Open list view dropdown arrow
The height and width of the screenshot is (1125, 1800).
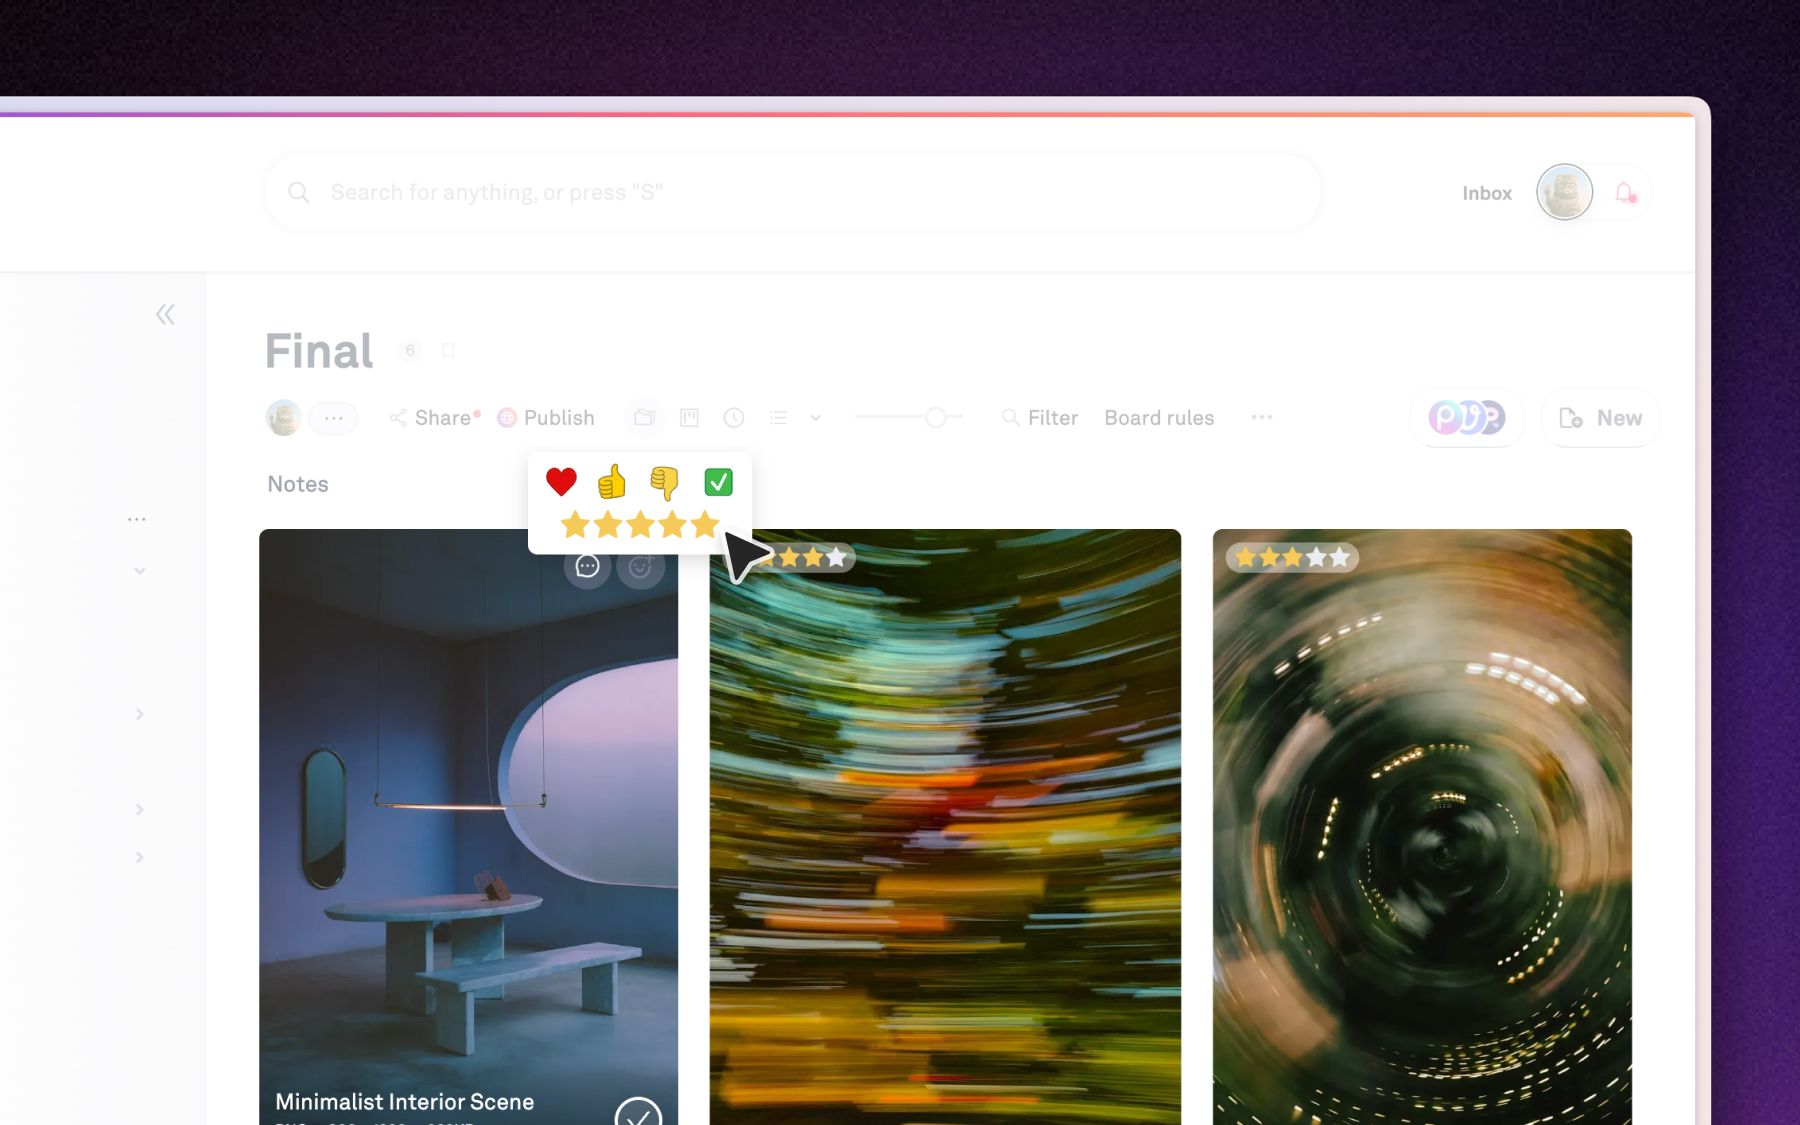815,418
